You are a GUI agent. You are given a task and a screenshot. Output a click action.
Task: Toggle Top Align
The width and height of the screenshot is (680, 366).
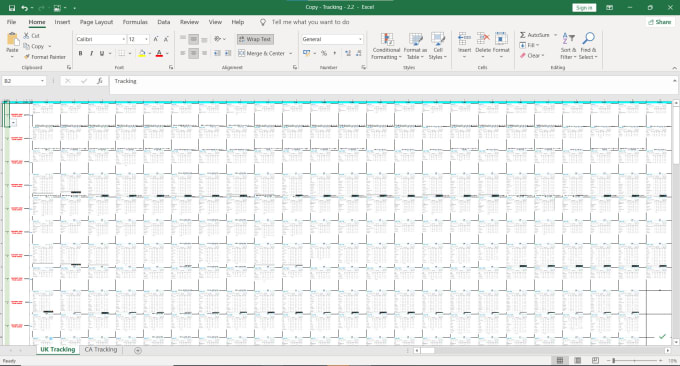coord(183,39)
